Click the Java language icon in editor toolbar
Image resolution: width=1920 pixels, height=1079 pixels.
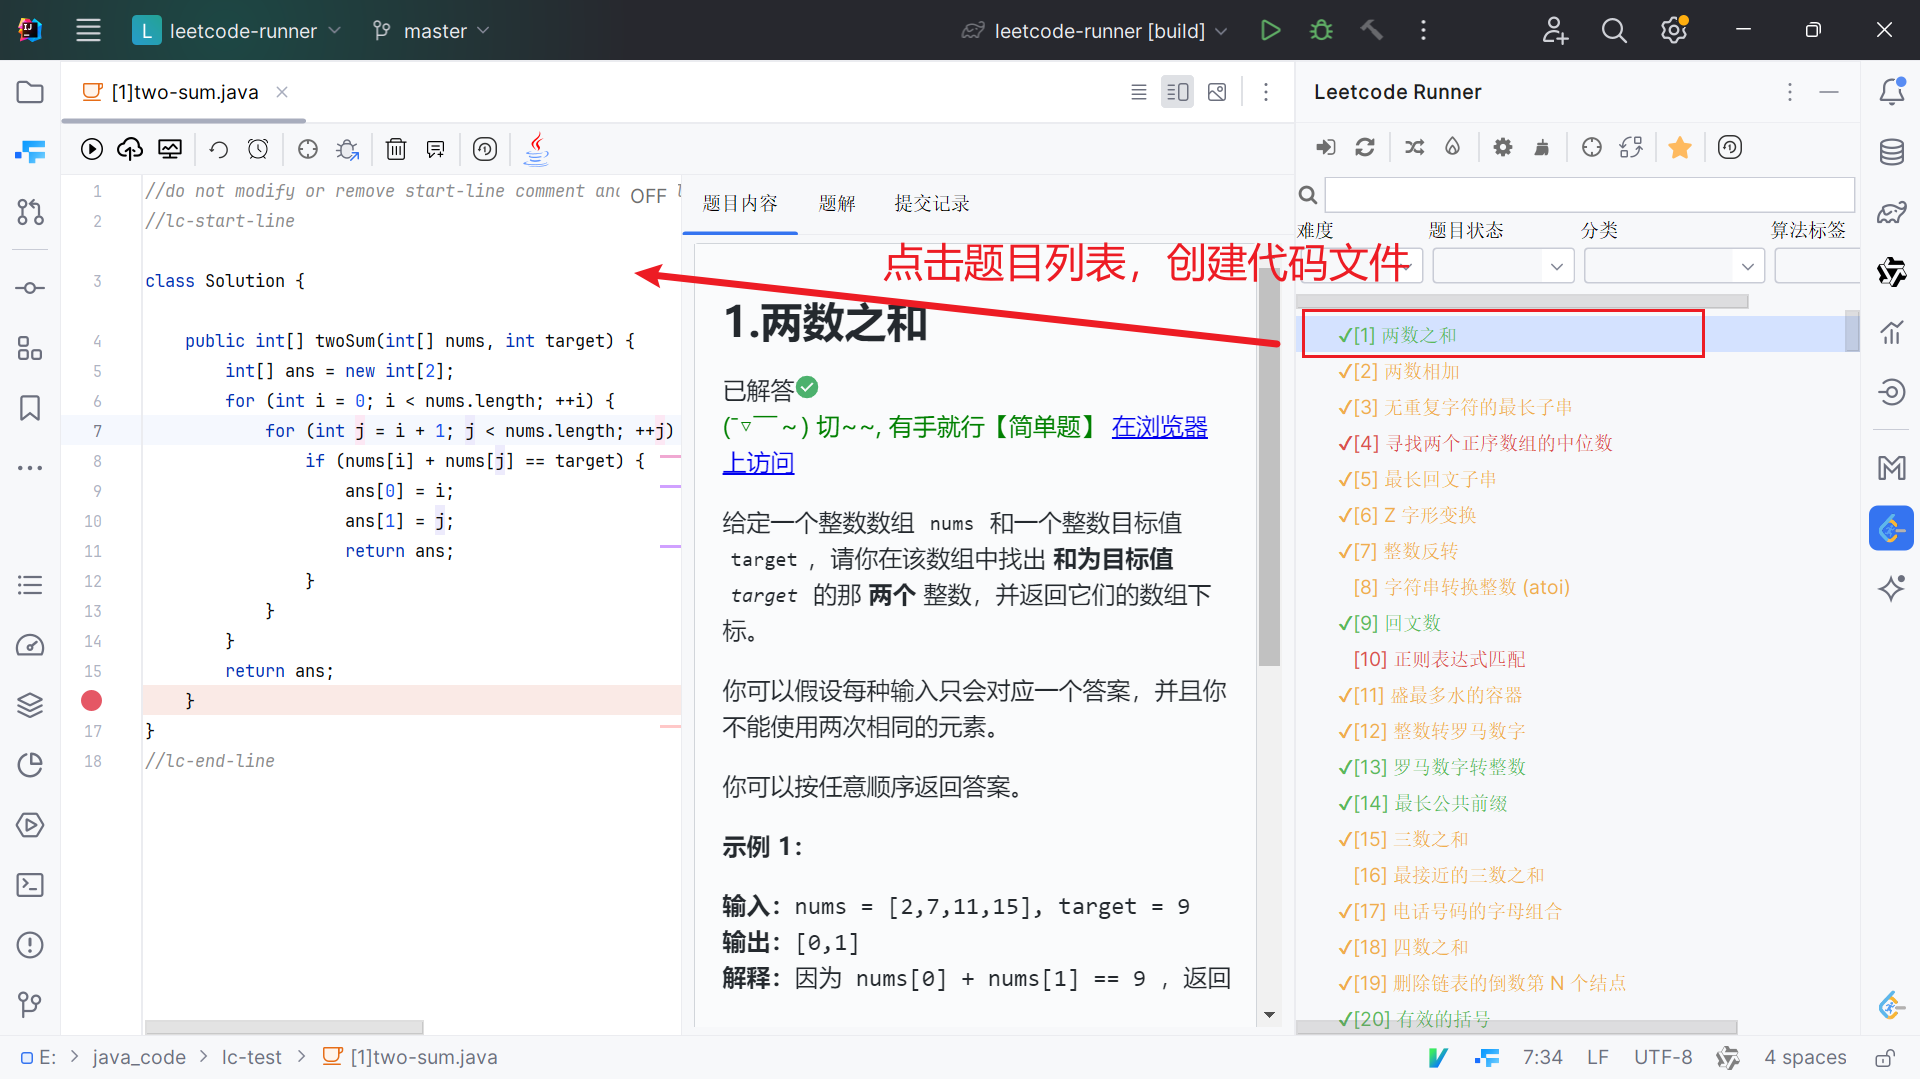[x=537, y=149]
